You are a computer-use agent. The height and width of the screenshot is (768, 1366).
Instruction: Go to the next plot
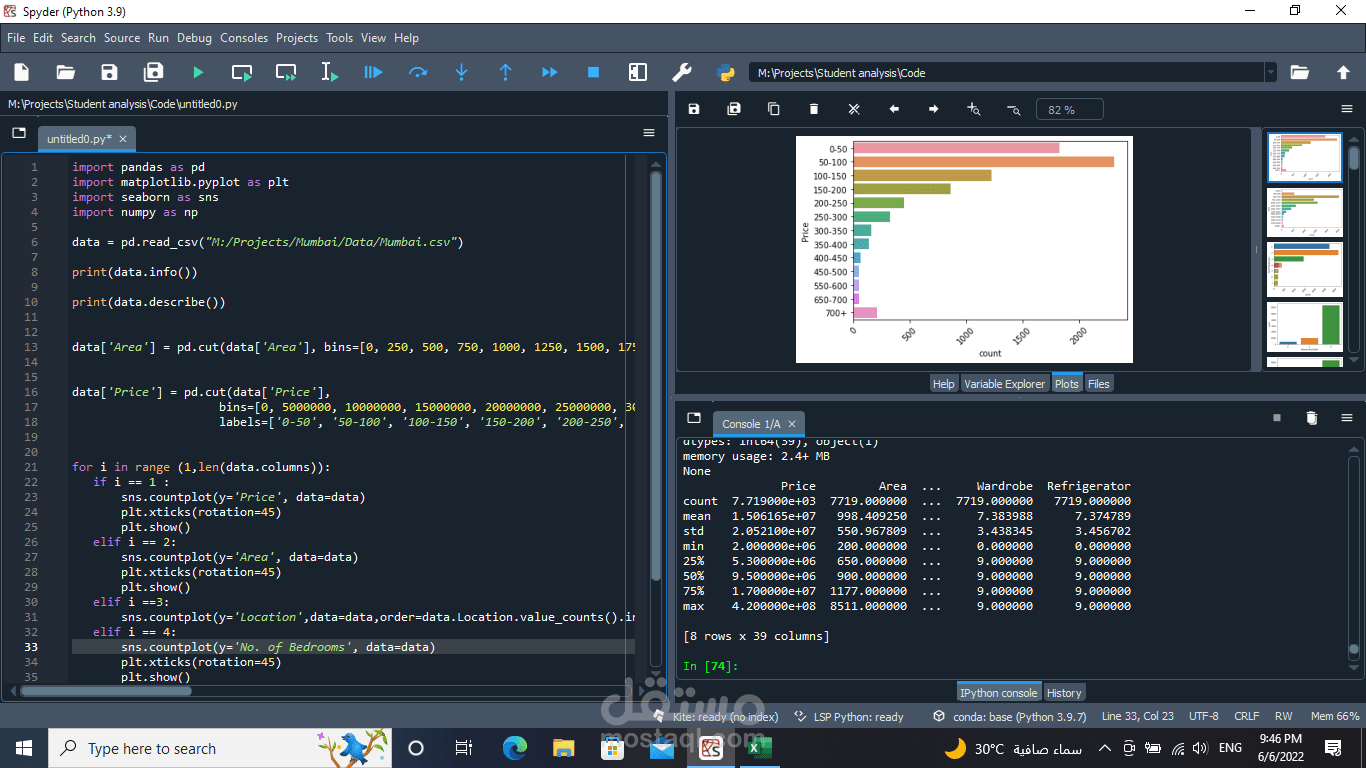(x=934, y=109)
